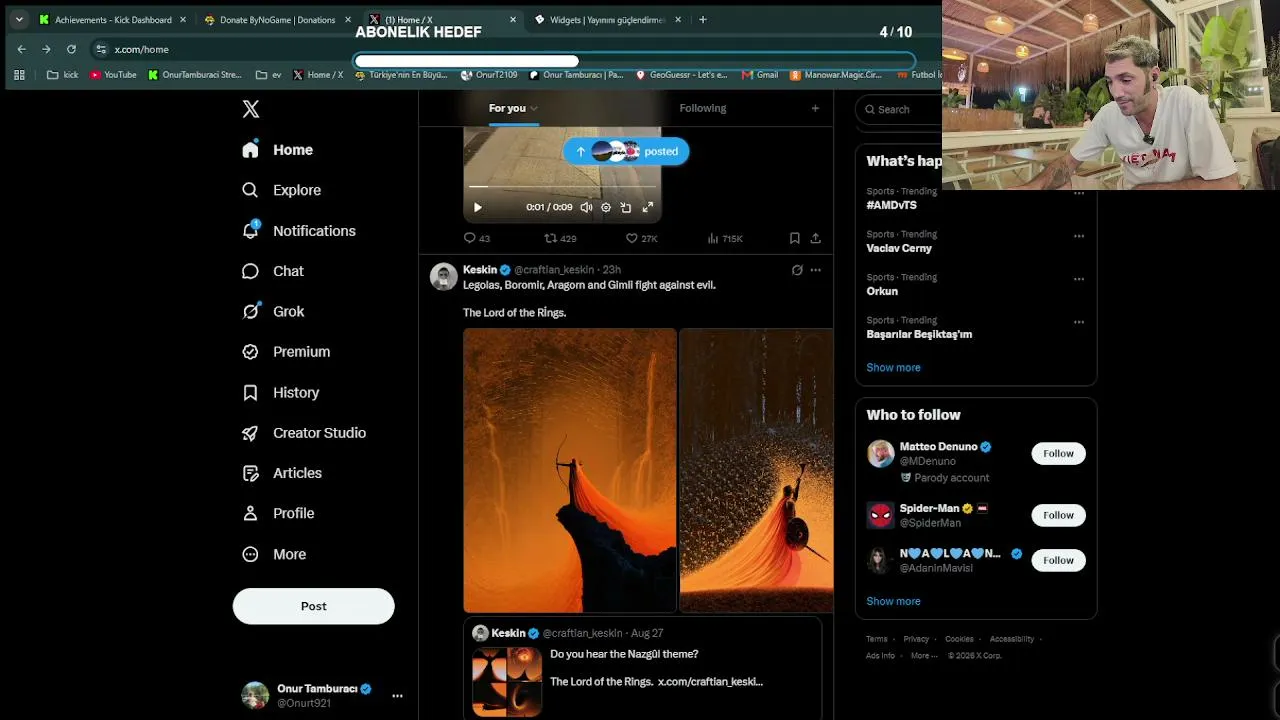The width and height of the screenshot is (1280, 720).
Task: Click the new posts 'posted' pill
Action: [x=626, y=151]
